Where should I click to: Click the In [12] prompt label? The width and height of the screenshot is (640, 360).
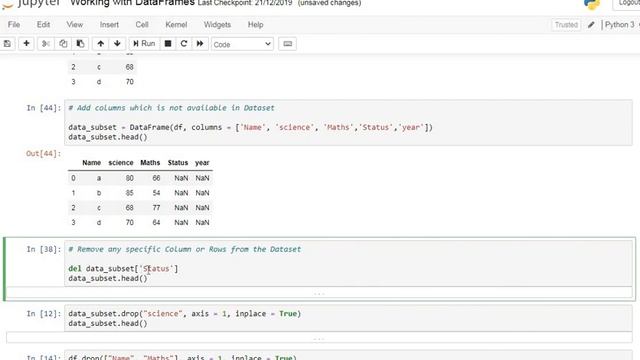click(x=44, y=313)
